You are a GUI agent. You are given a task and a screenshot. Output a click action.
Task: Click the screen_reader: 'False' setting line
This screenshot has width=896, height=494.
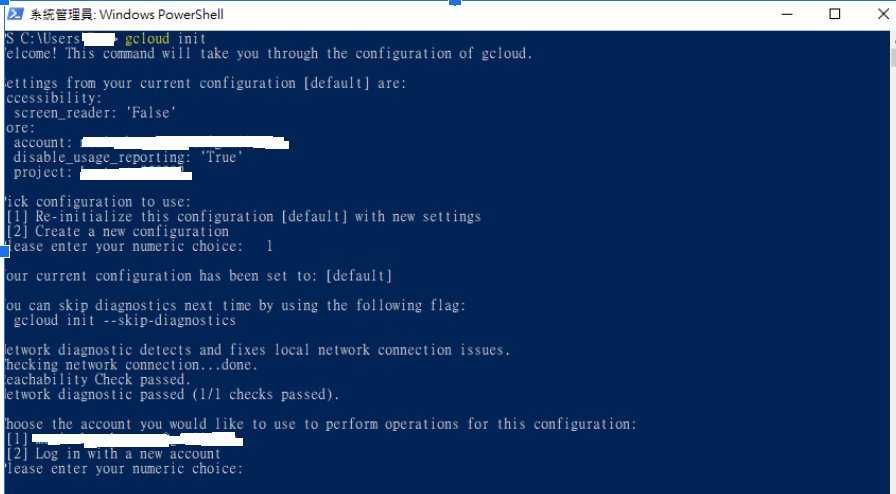coord(94,113)
